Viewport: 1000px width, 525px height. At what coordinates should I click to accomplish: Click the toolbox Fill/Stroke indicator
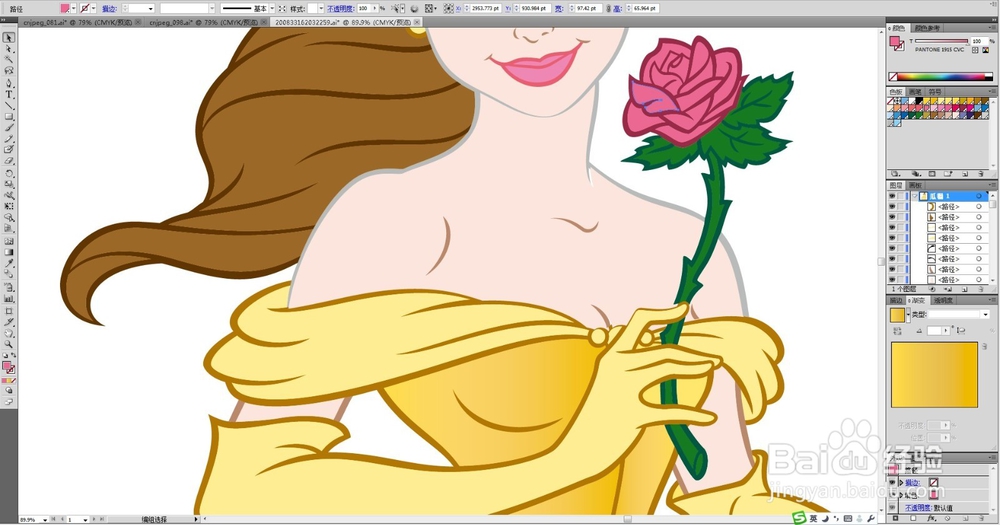[x=9, y=367]
